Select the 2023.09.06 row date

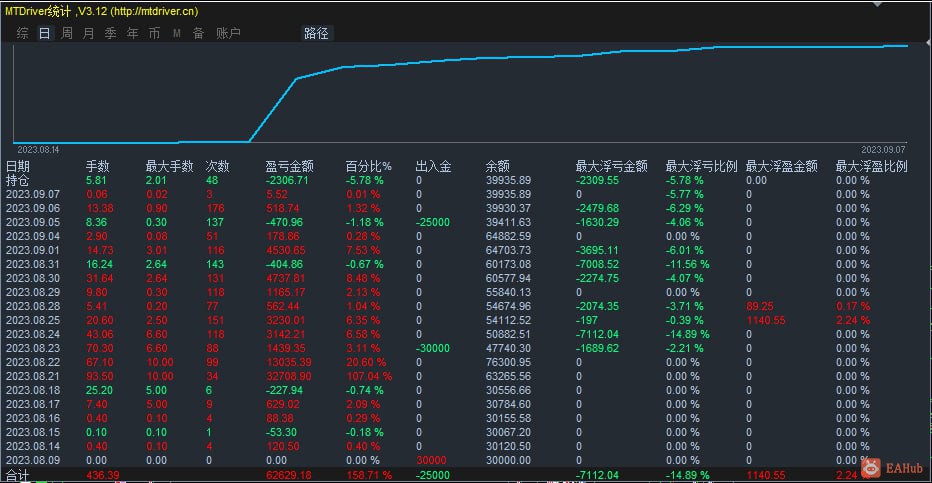(33, 209)
